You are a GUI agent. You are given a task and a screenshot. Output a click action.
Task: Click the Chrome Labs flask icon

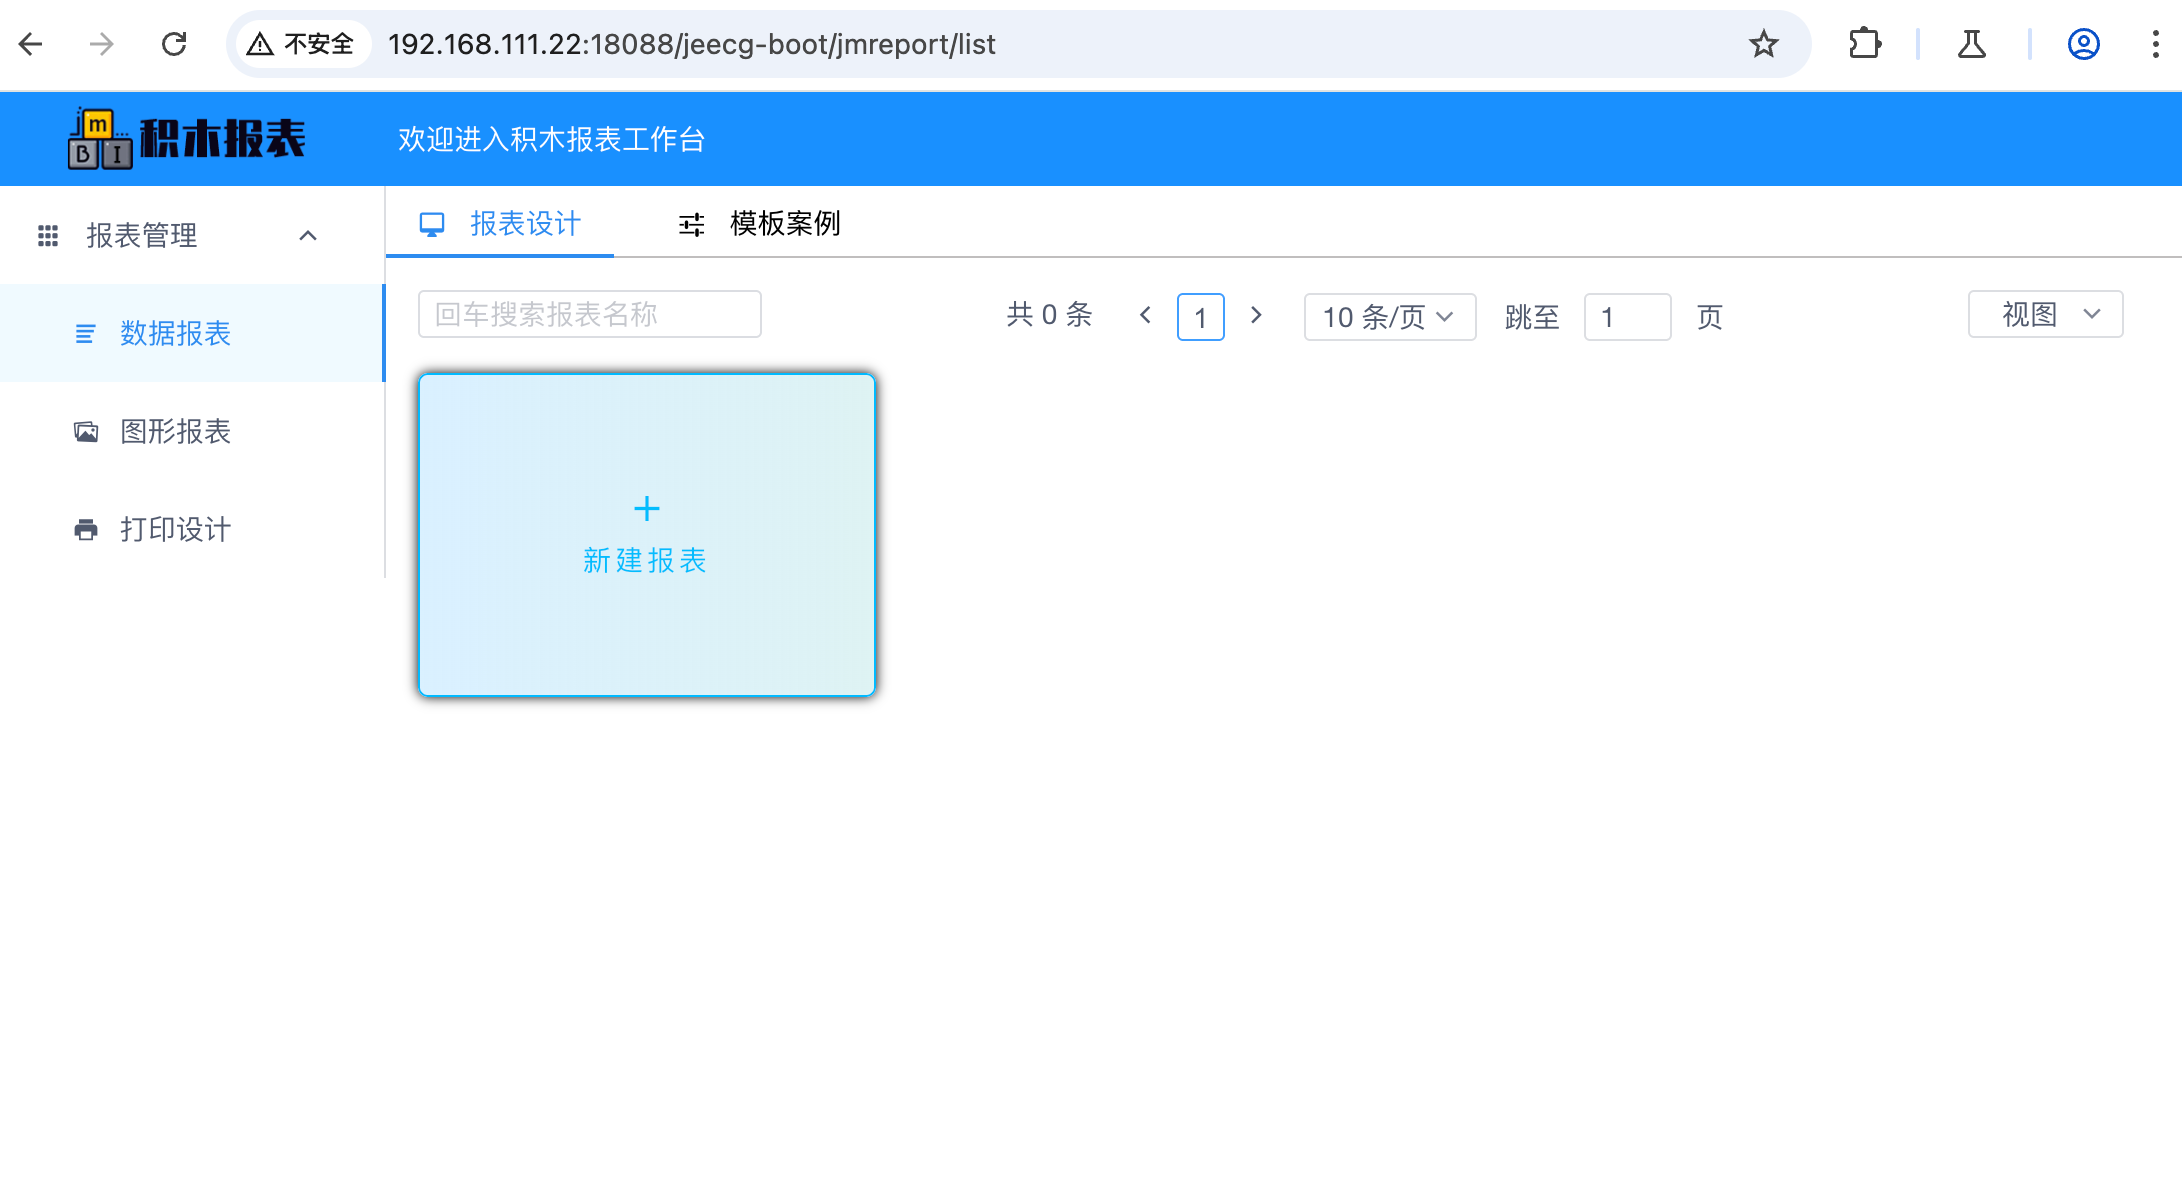pos(1971,44)
